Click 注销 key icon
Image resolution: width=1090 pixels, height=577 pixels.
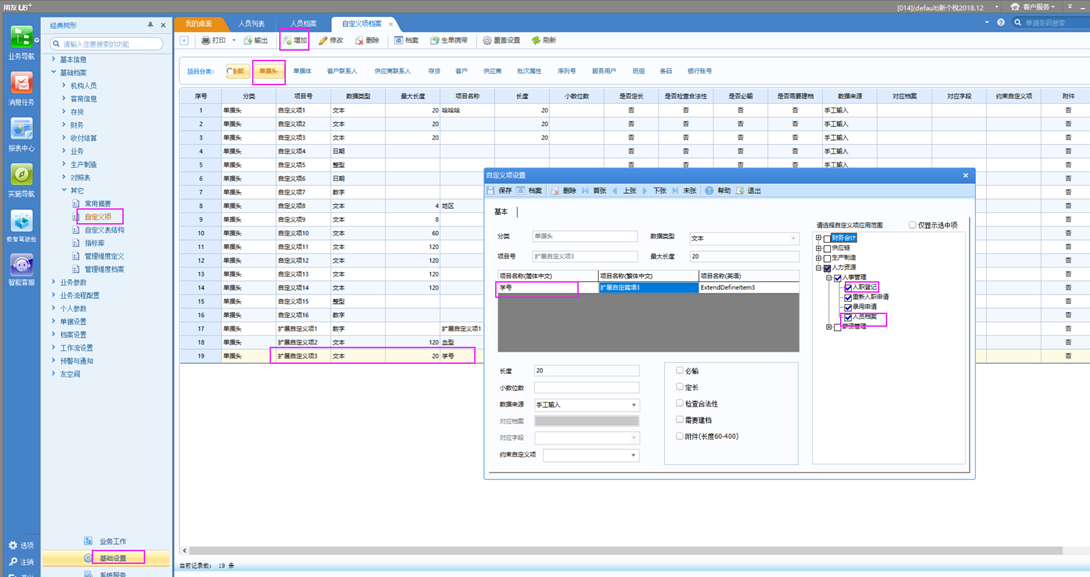(21, 562)
